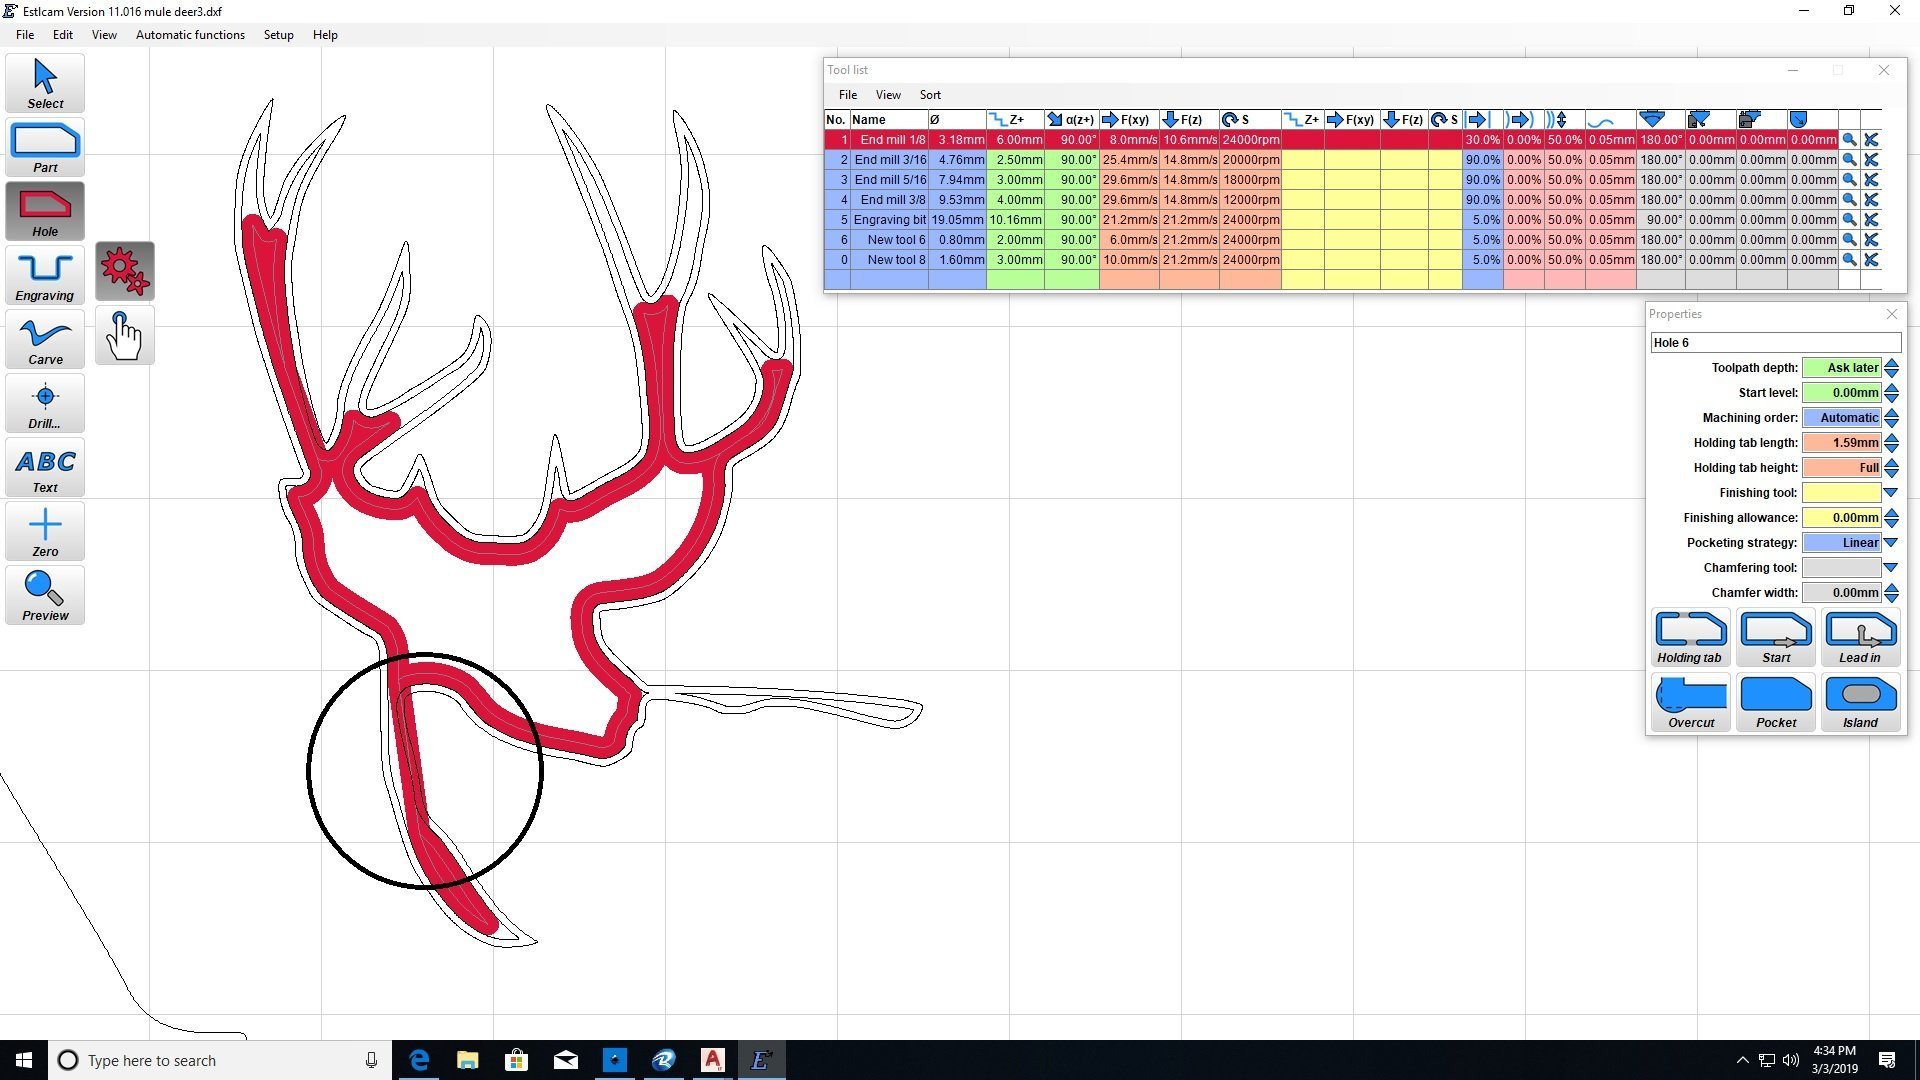Pick the Engraving tool
Screen dimensions: 1920x1080
point(45,275)
